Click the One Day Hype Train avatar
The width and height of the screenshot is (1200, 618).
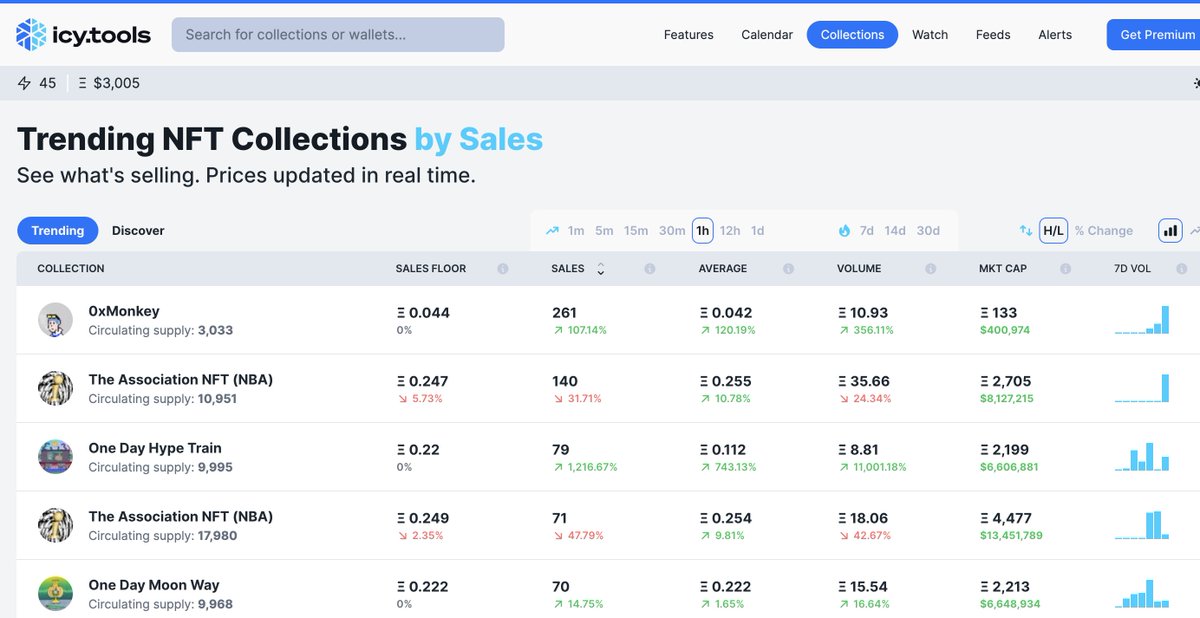tap(56, 457)
